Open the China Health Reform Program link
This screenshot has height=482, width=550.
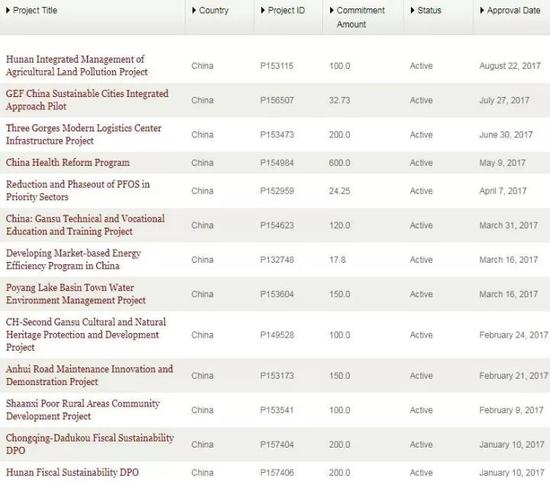[x=68, y=163]
